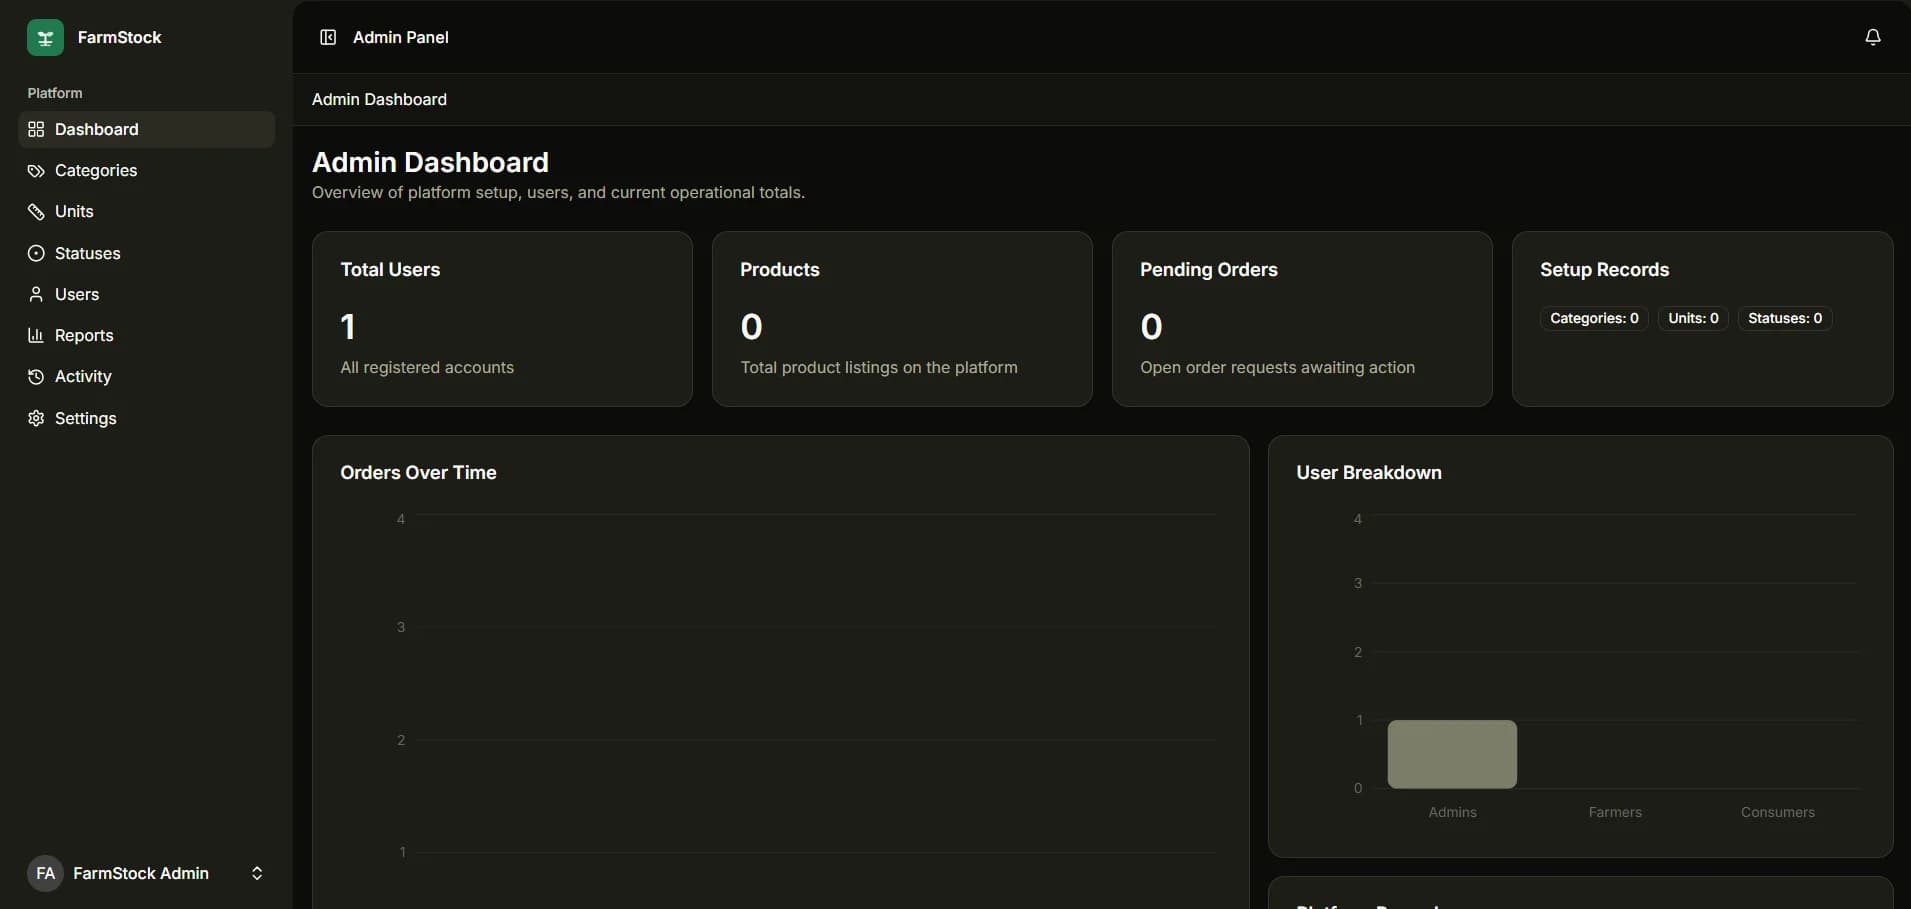Click the Activity history icon
The width and height of the screenshot is (1911, 909).
pos(36,377)
